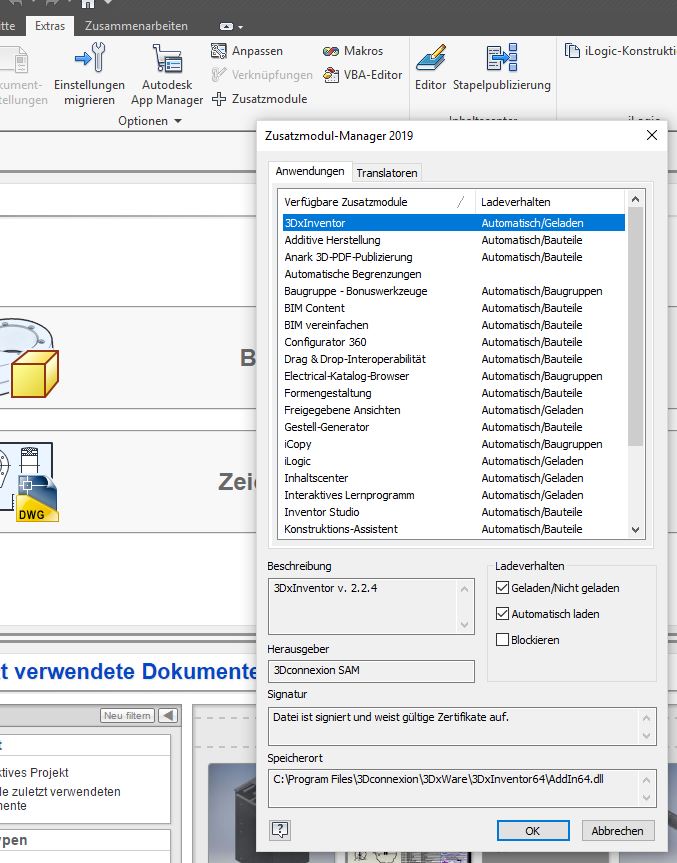The width and height of the screenshot is (677, 863).
Task: Open Anpassen customization dialog
Action: coord(247,51)
